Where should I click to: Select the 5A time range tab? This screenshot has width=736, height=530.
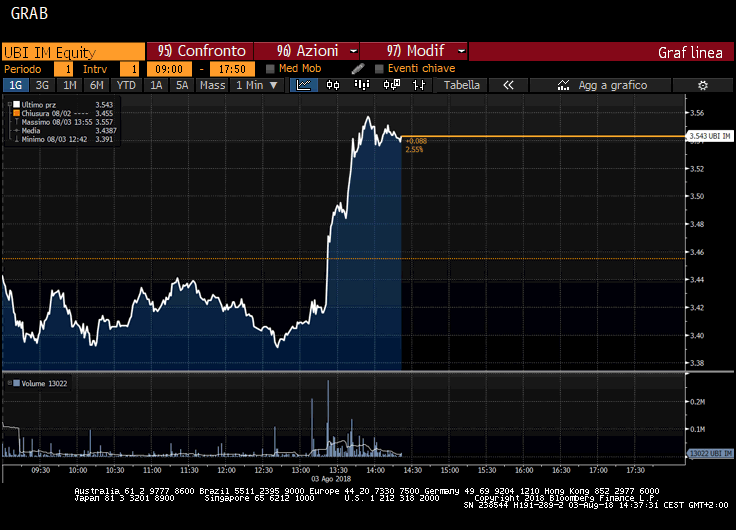tap(182, 85)
